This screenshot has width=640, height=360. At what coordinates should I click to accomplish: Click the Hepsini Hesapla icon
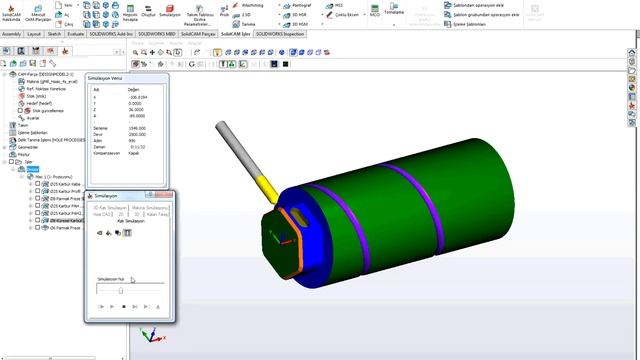tap(130, 12)
